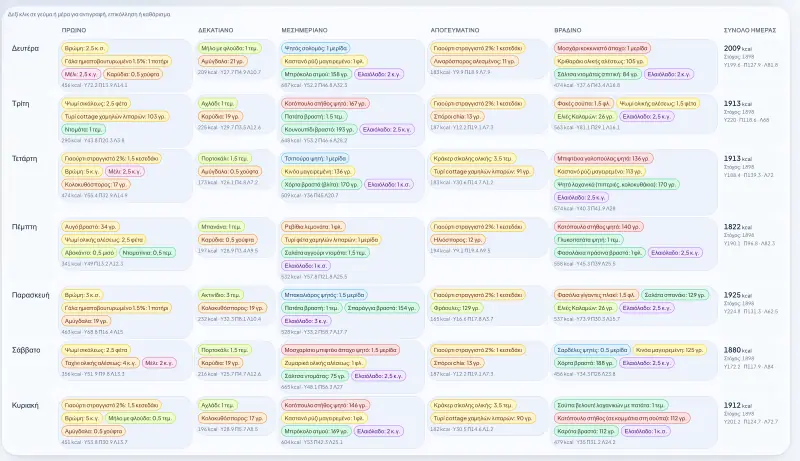Select the Μήλο με φλούδα 1 τεμ. chip

pos(230,48)
